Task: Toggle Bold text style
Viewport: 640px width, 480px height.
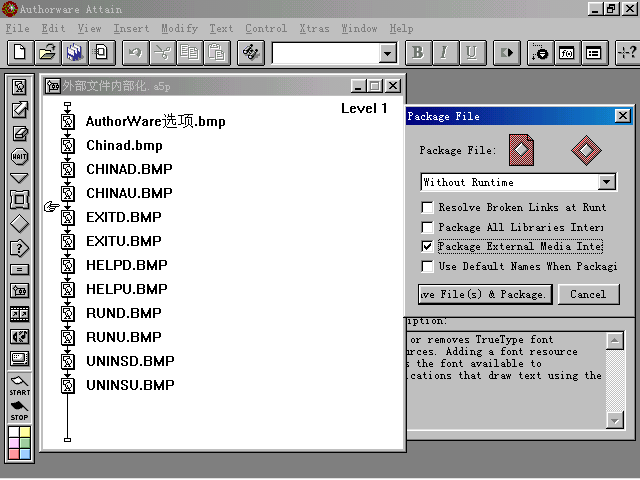Action: tap(418, 53)
